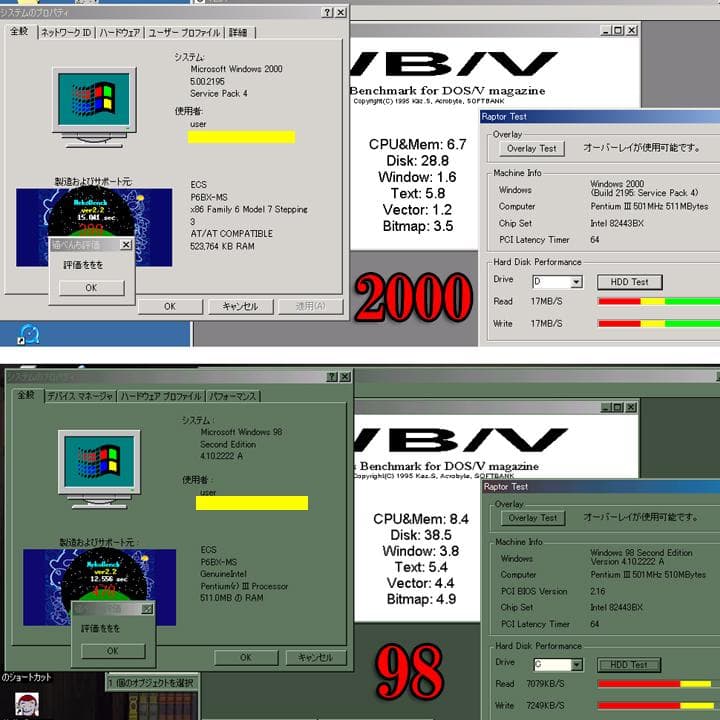Click キャンセル in Windows 98 system properties dialog
The width and height of the screenshot is (720, 720).
pyautogui.click(x=316, y=658)
